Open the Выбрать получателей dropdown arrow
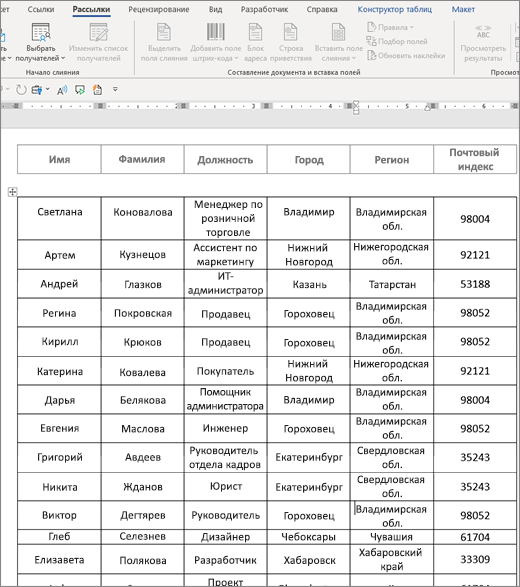Image resolution: width=520 pixels, height=587 pixels. coord(63,58)
